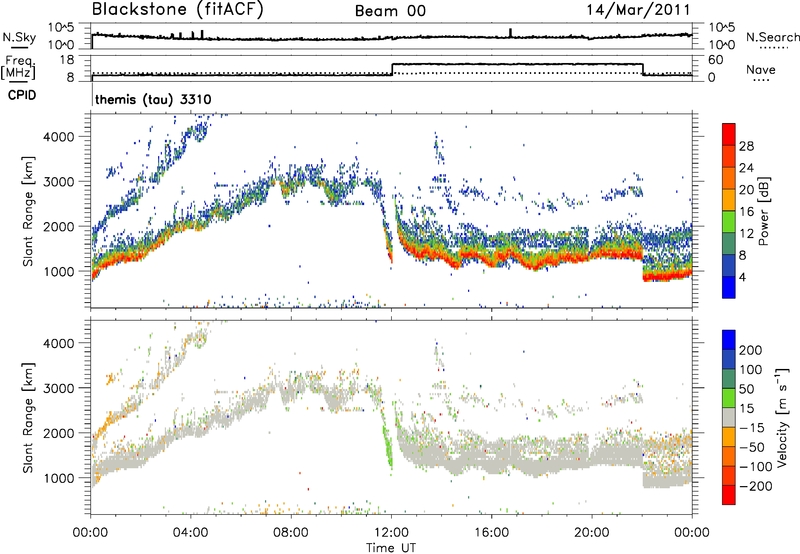Click the red bottom Velocity colorbar segment
Image resolution: width=800 pixels, height=554 pixels.
729,495
